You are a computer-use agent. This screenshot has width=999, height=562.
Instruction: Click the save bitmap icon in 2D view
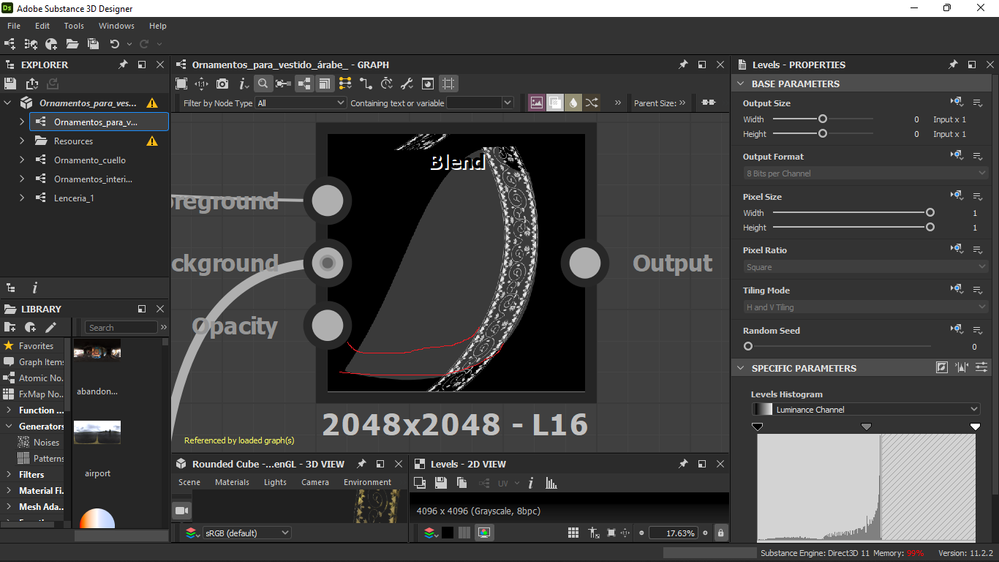tap(441, 484)
